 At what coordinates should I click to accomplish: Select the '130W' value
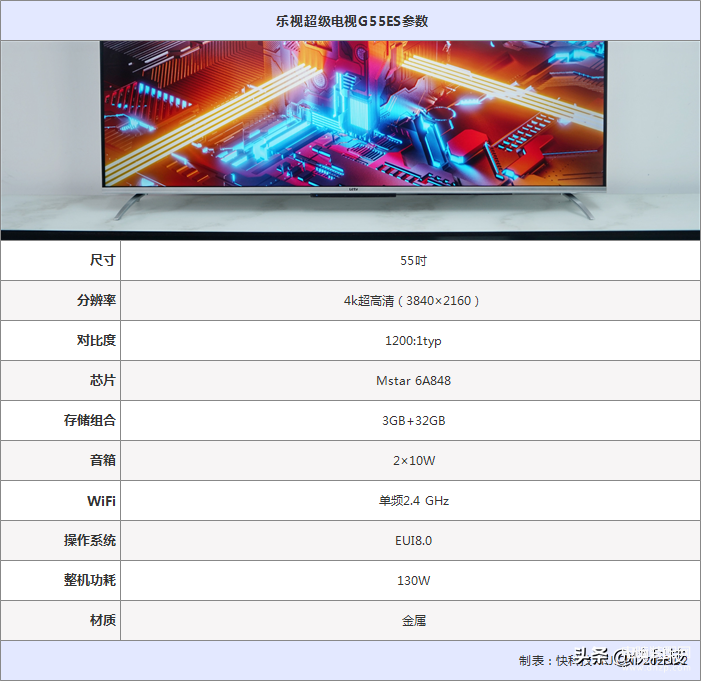[x=414, y=580]
